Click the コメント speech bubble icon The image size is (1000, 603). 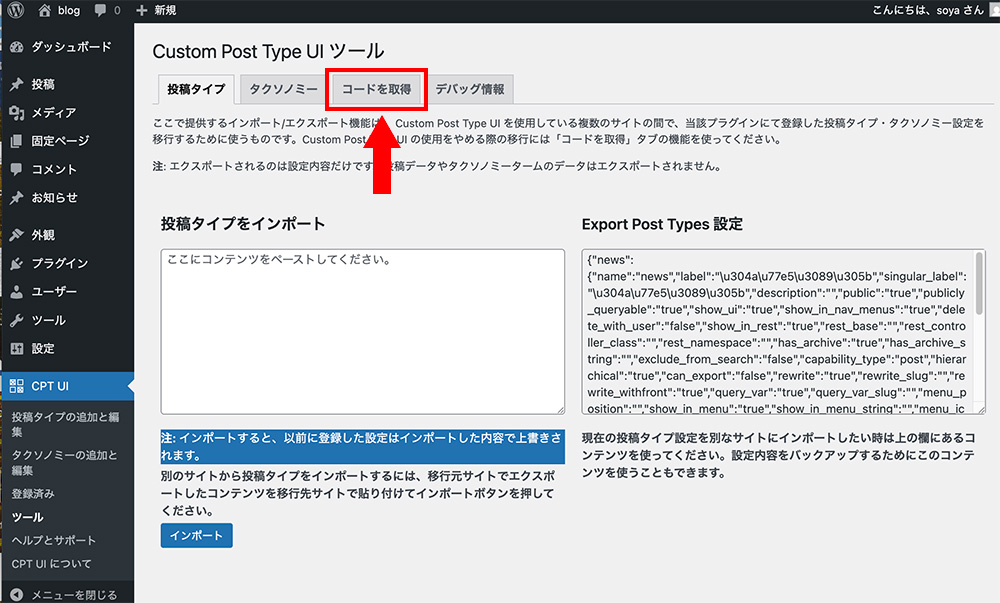click(17, 169)
